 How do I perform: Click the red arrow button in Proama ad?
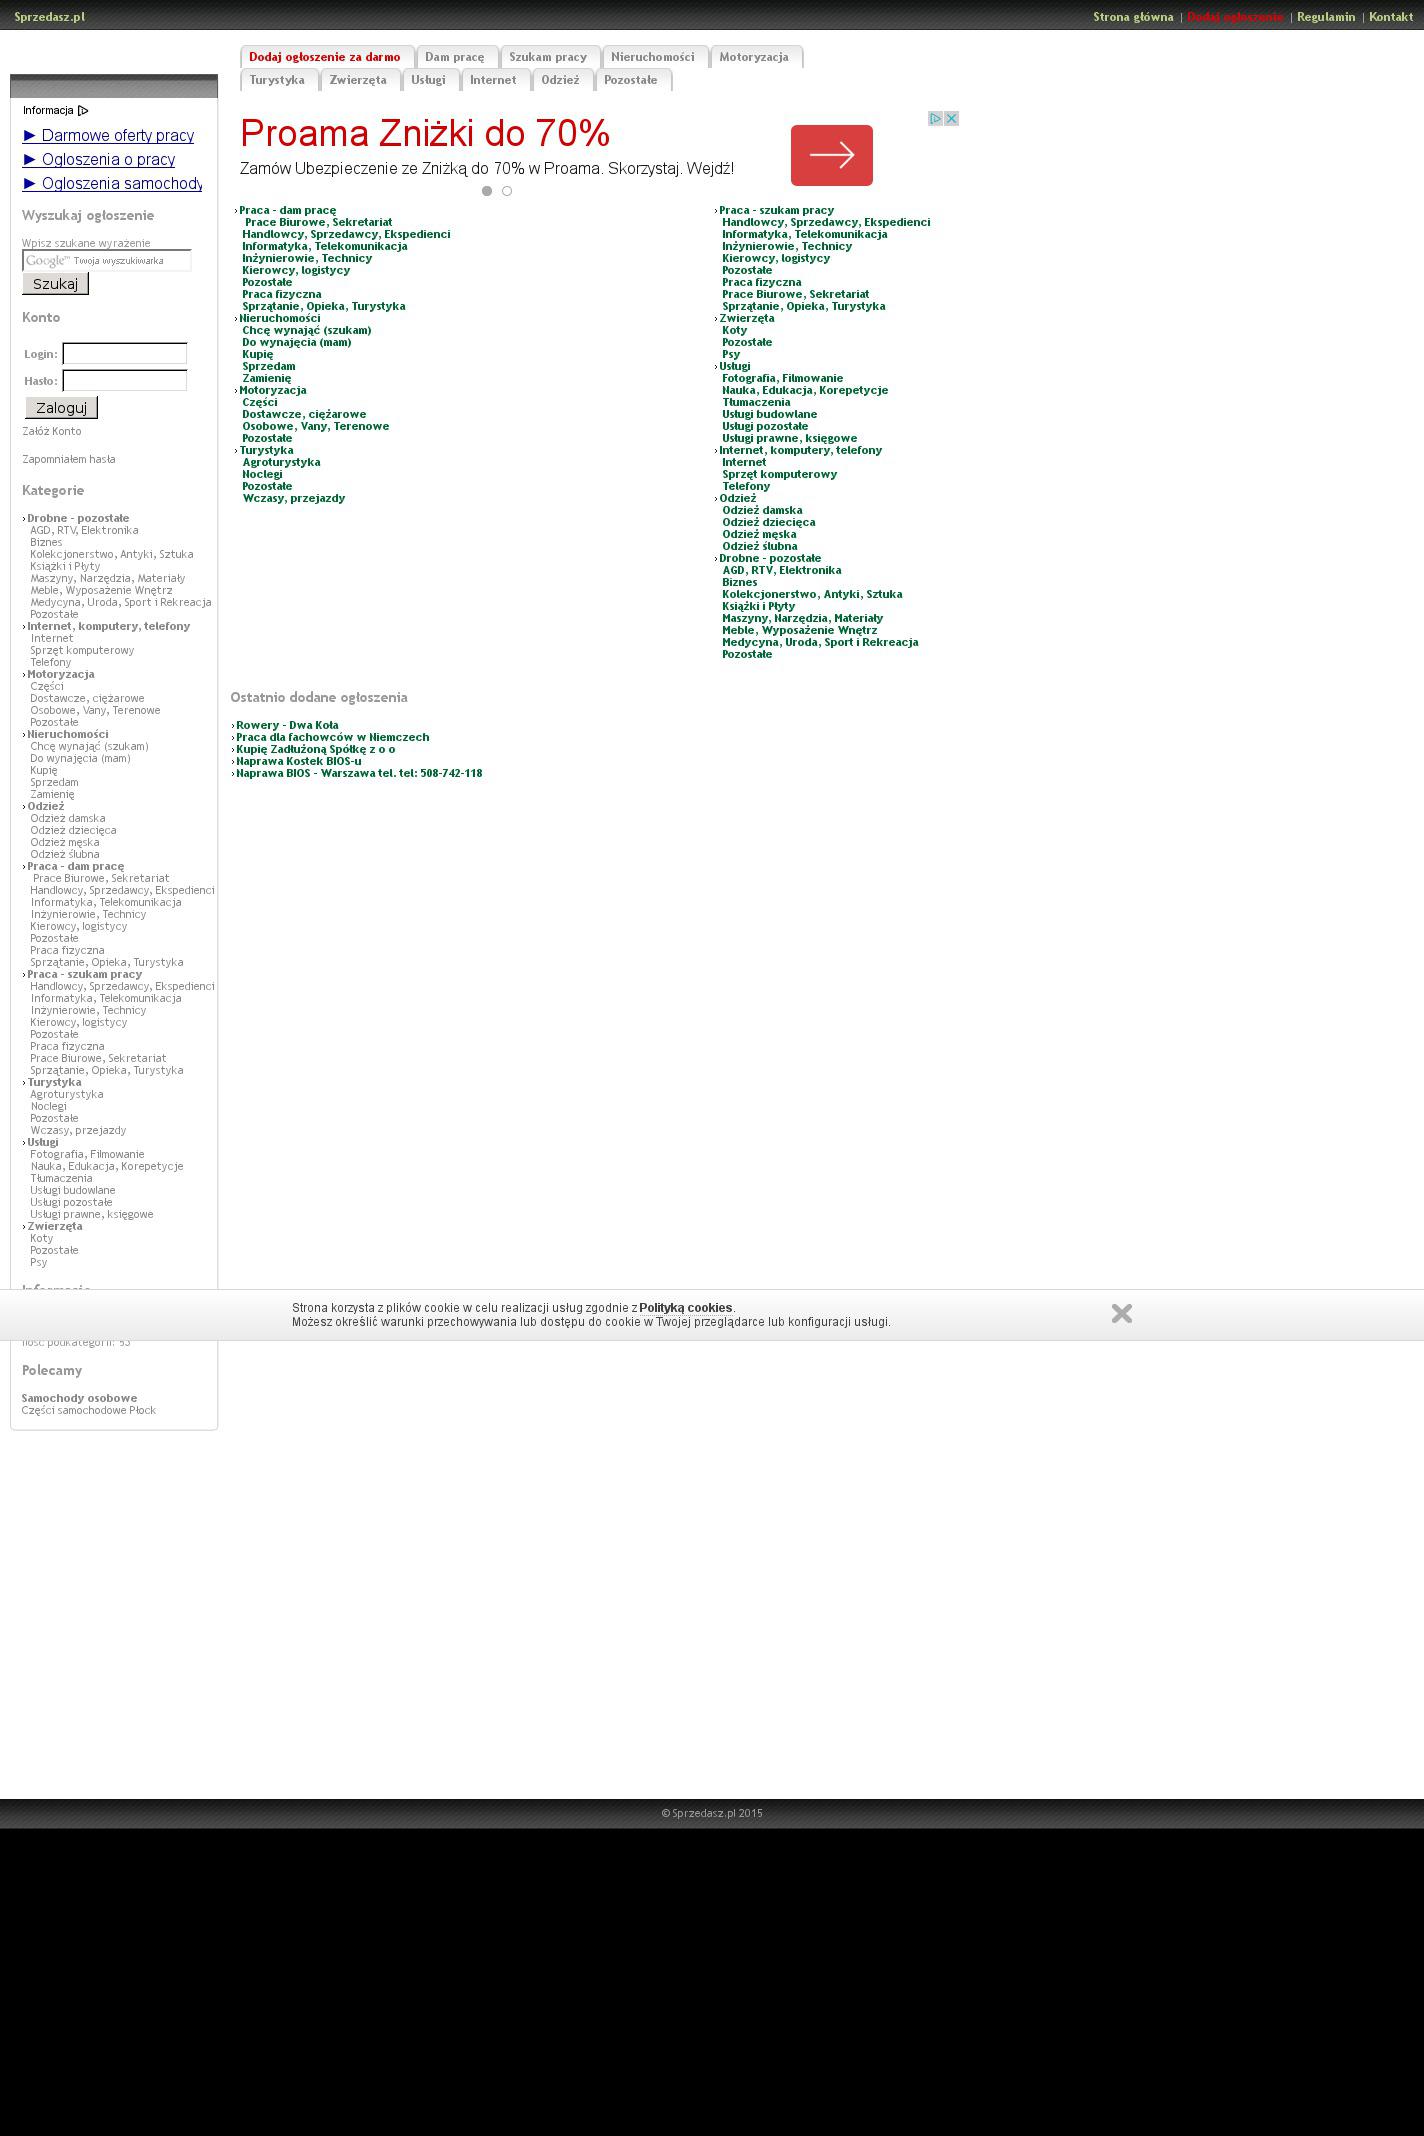coord(831,155)
